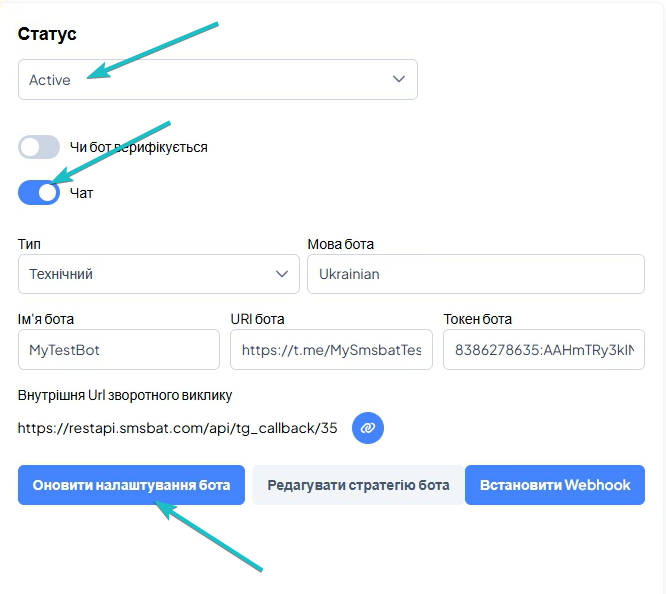Click into the Токен бота field
This screenshot has width=666, height=594.
click(543, 350)
